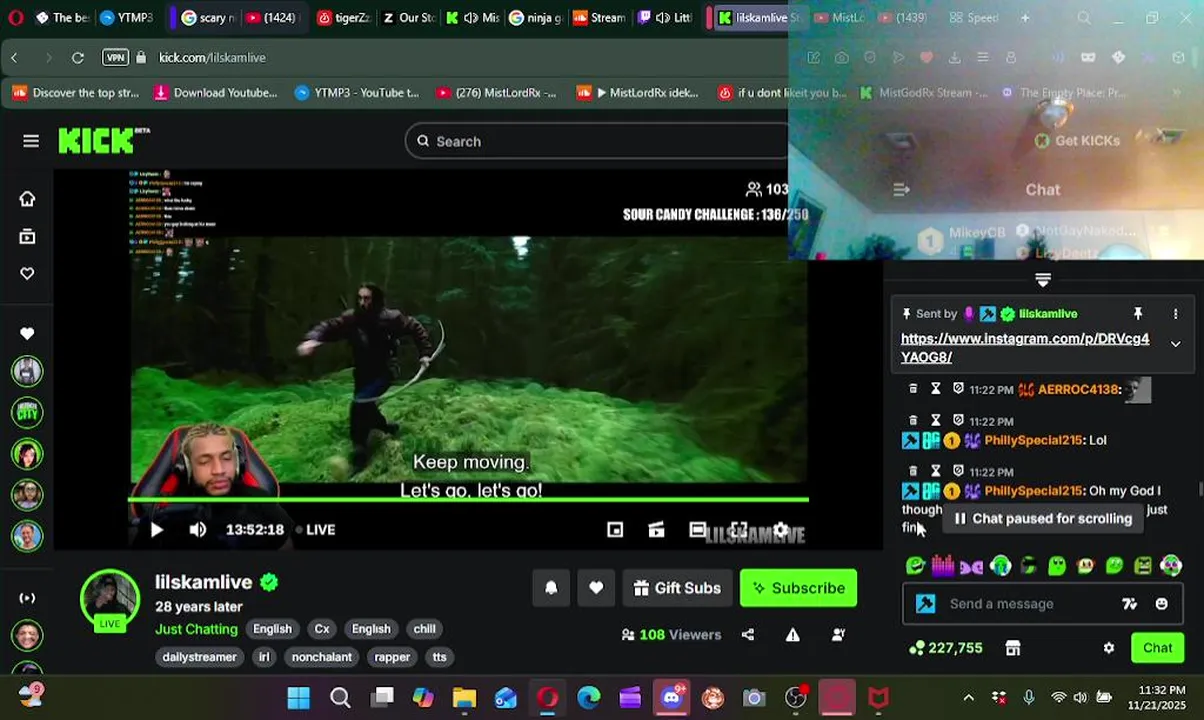The width and height of the screenshot is (1204, 720).
Task: Mute the stream volume speaker icon
Action: point(198,530)
